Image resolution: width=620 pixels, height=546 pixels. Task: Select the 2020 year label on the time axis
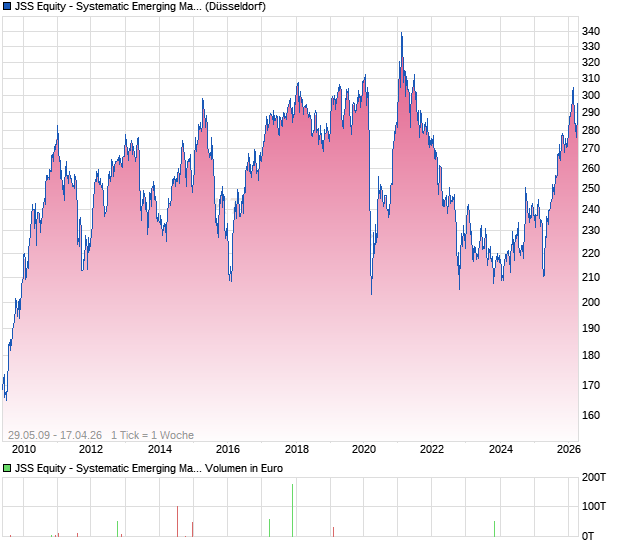pos(364,450)
